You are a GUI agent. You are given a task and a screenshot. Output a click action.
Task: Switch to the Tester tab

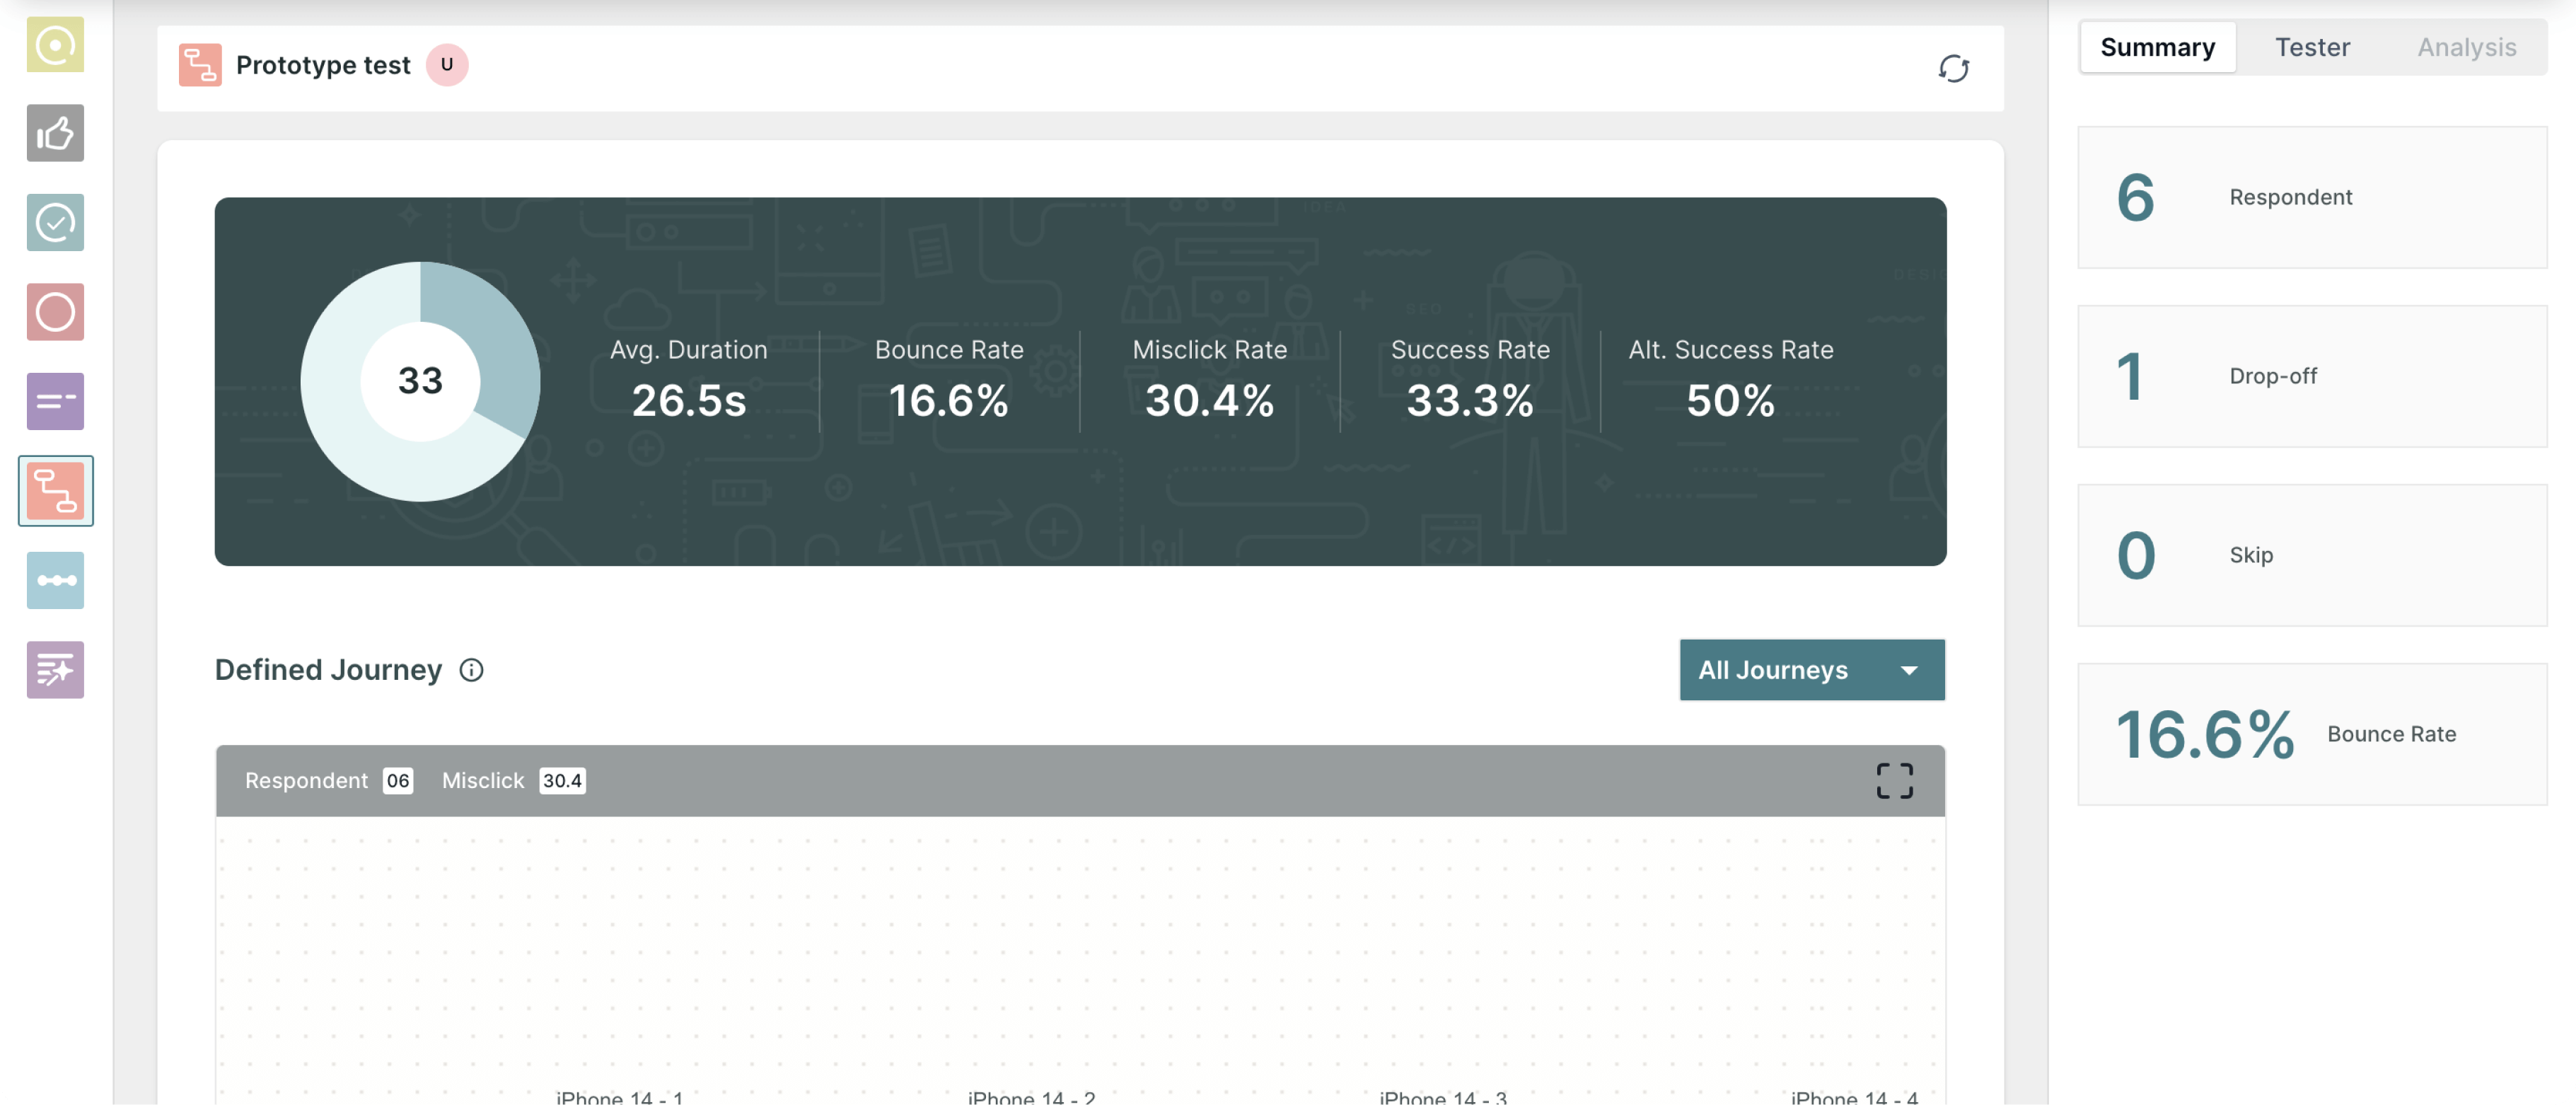(x=2312, y=47)
